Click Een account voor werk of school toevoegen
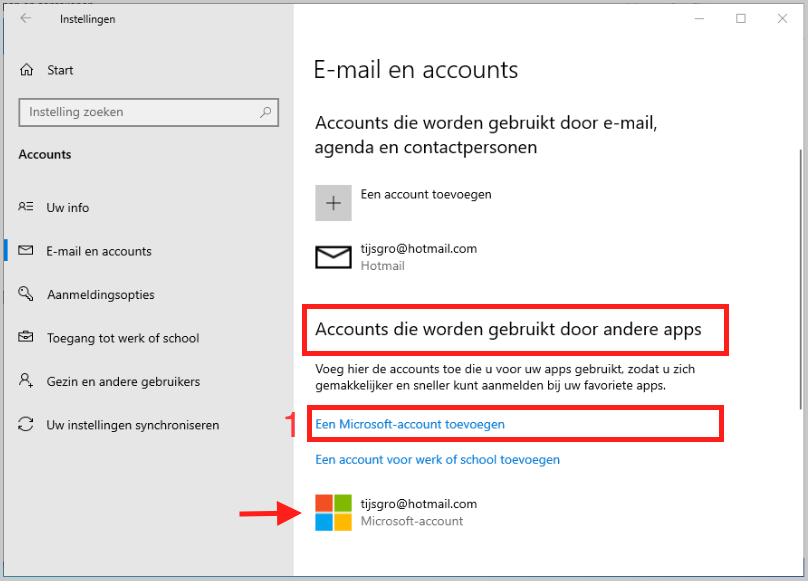 pyautogui.click(x=437, y=460)
